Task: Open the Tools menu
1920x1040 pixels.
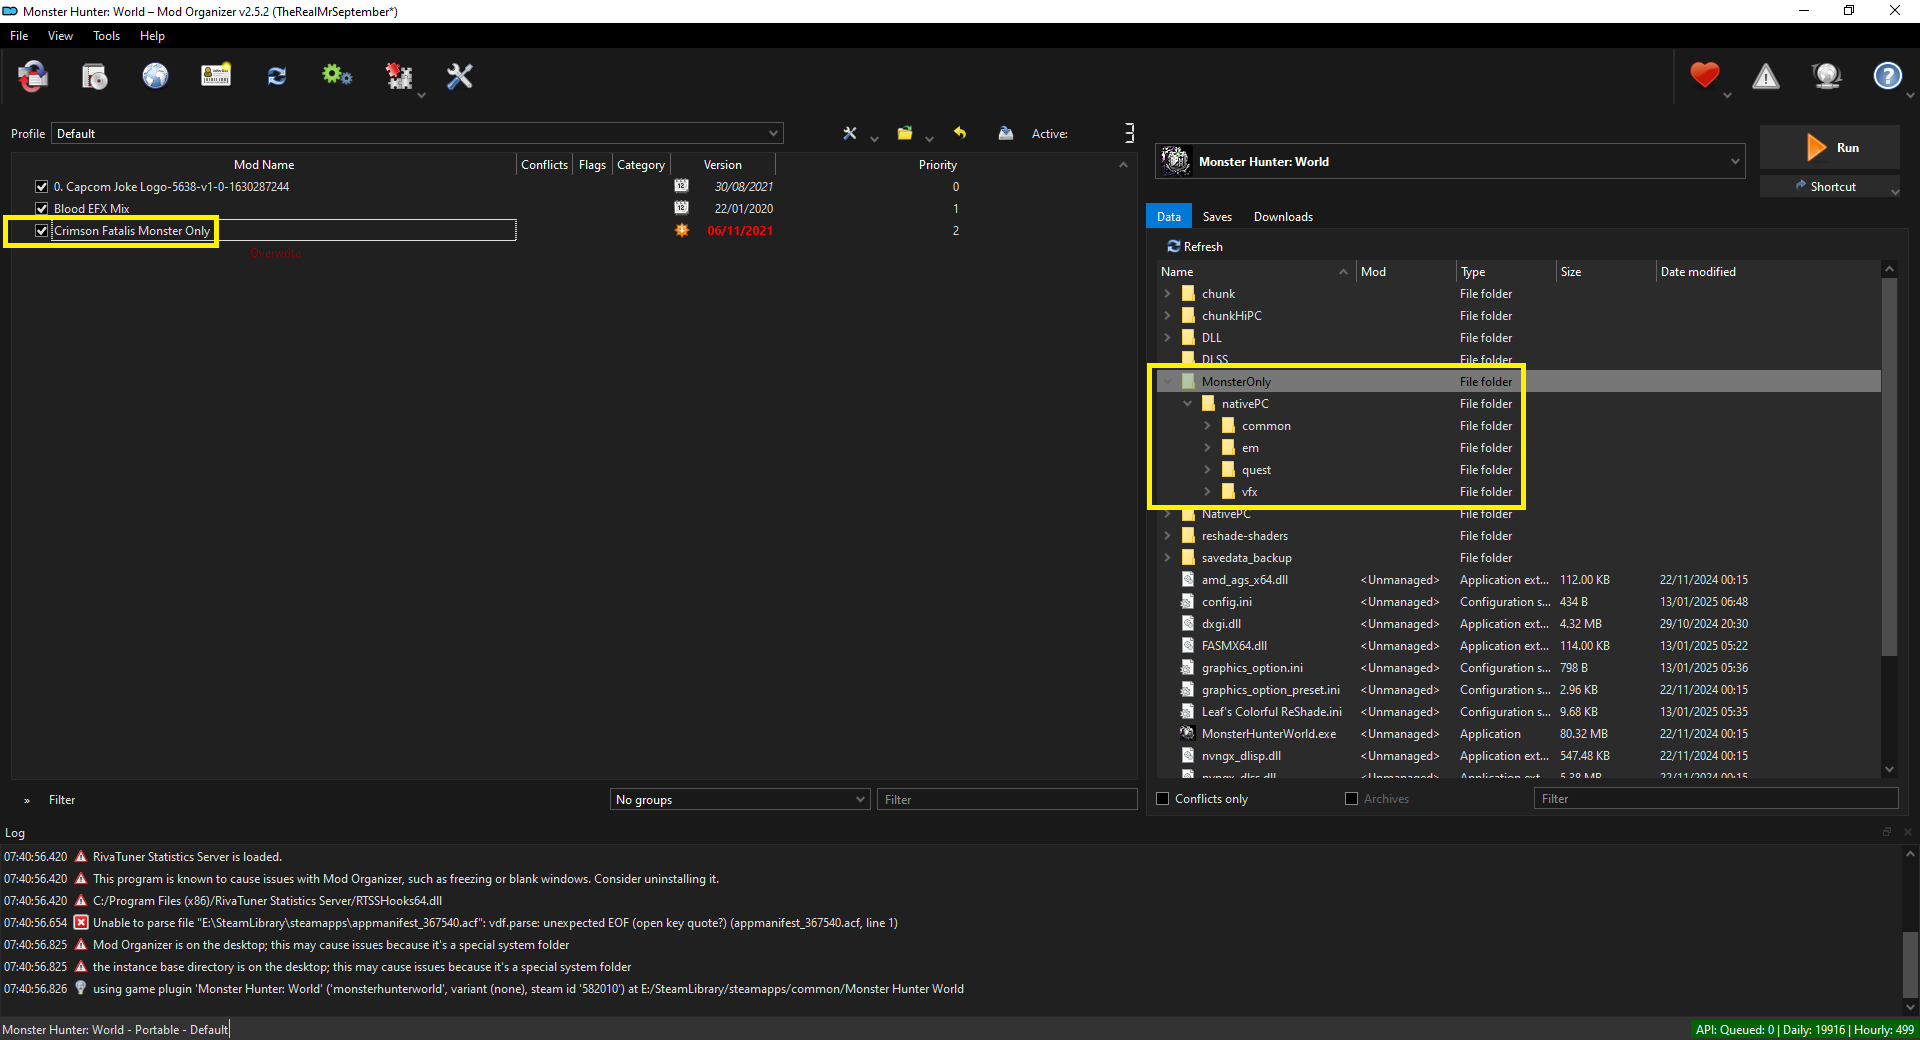Action: (x=106, y=36)
